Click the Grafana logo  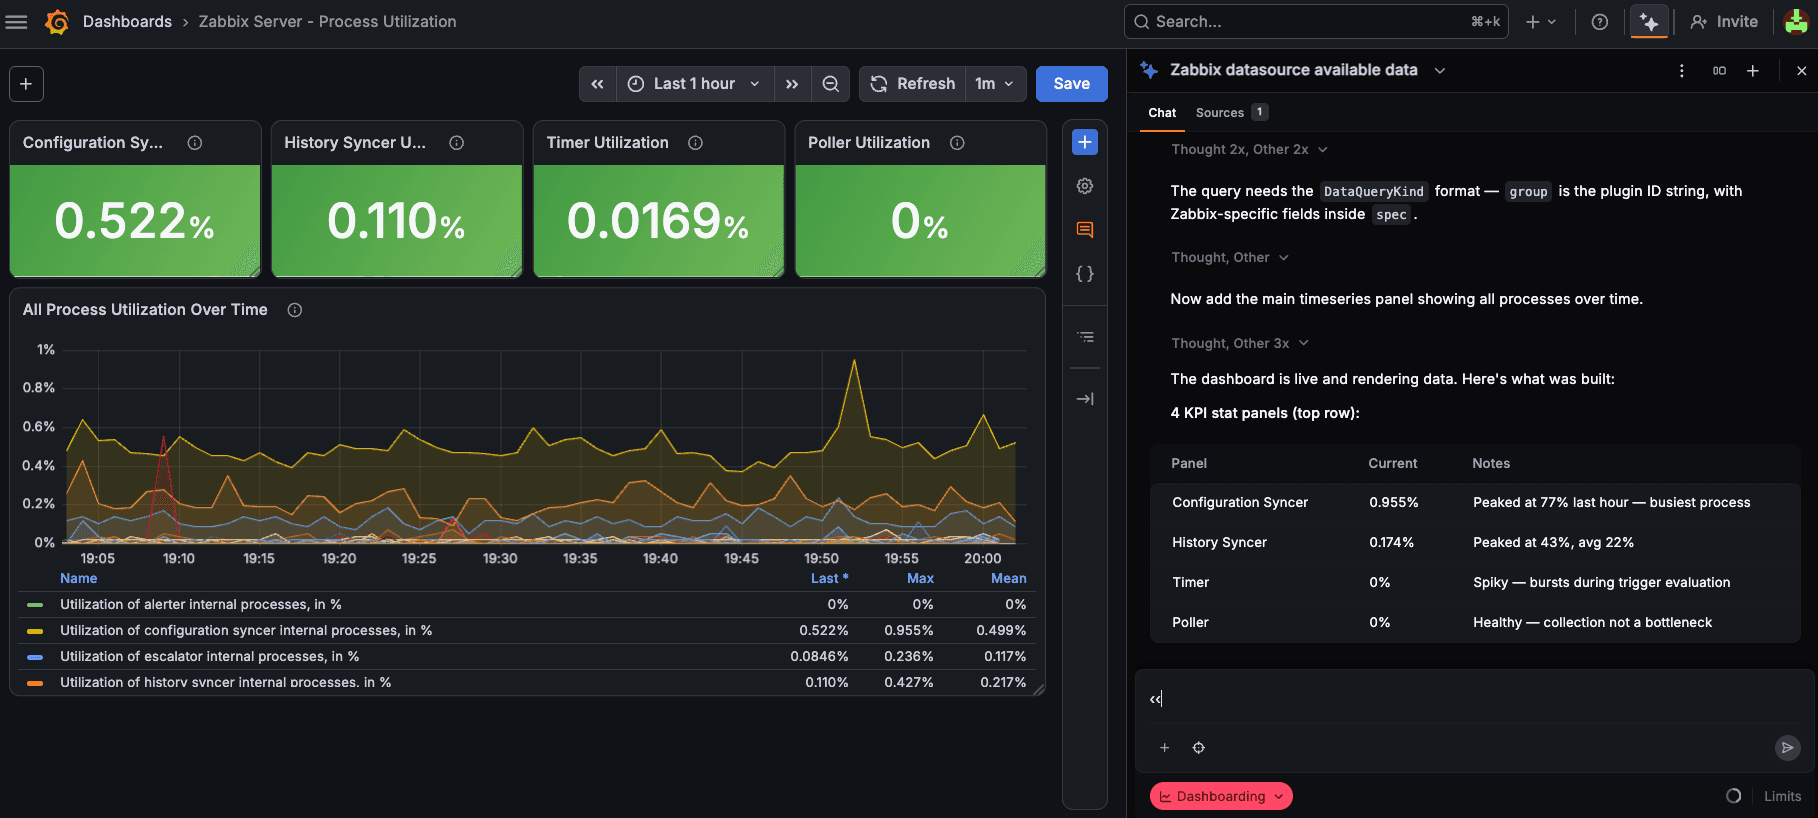pos(57,22)
